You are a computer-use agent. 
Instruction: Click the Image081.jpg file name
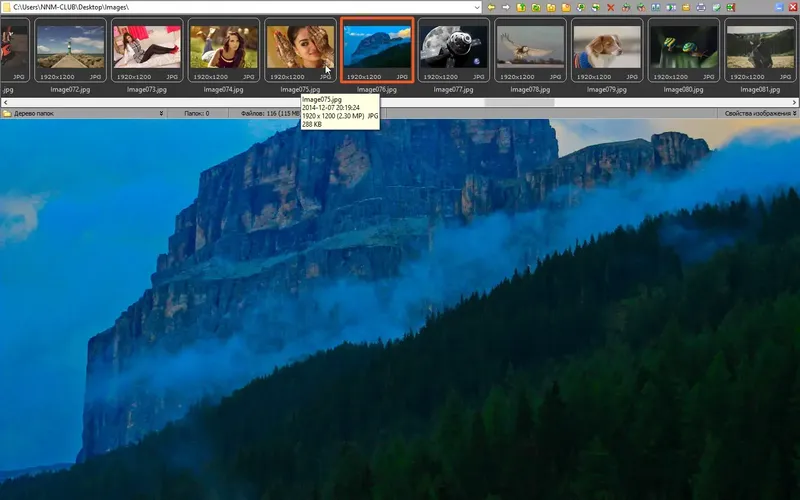[x=760, y=89]
